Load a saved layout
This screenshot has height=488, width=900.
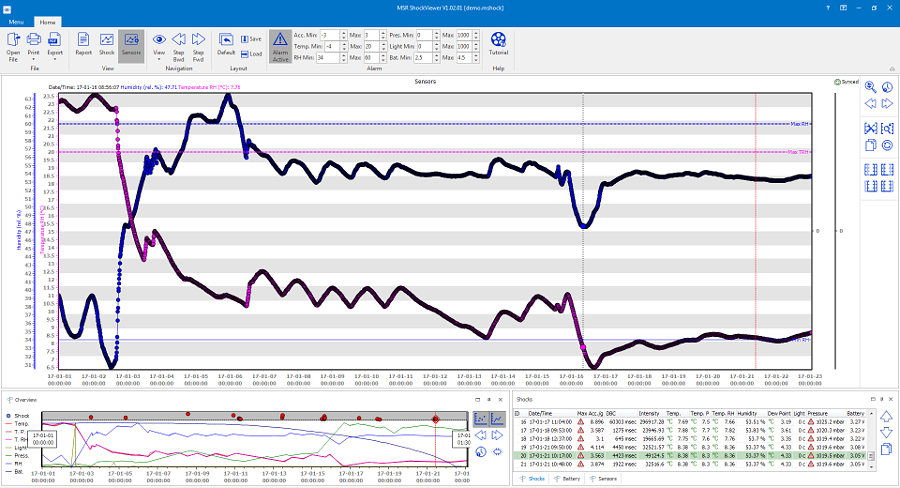point(251,54)
